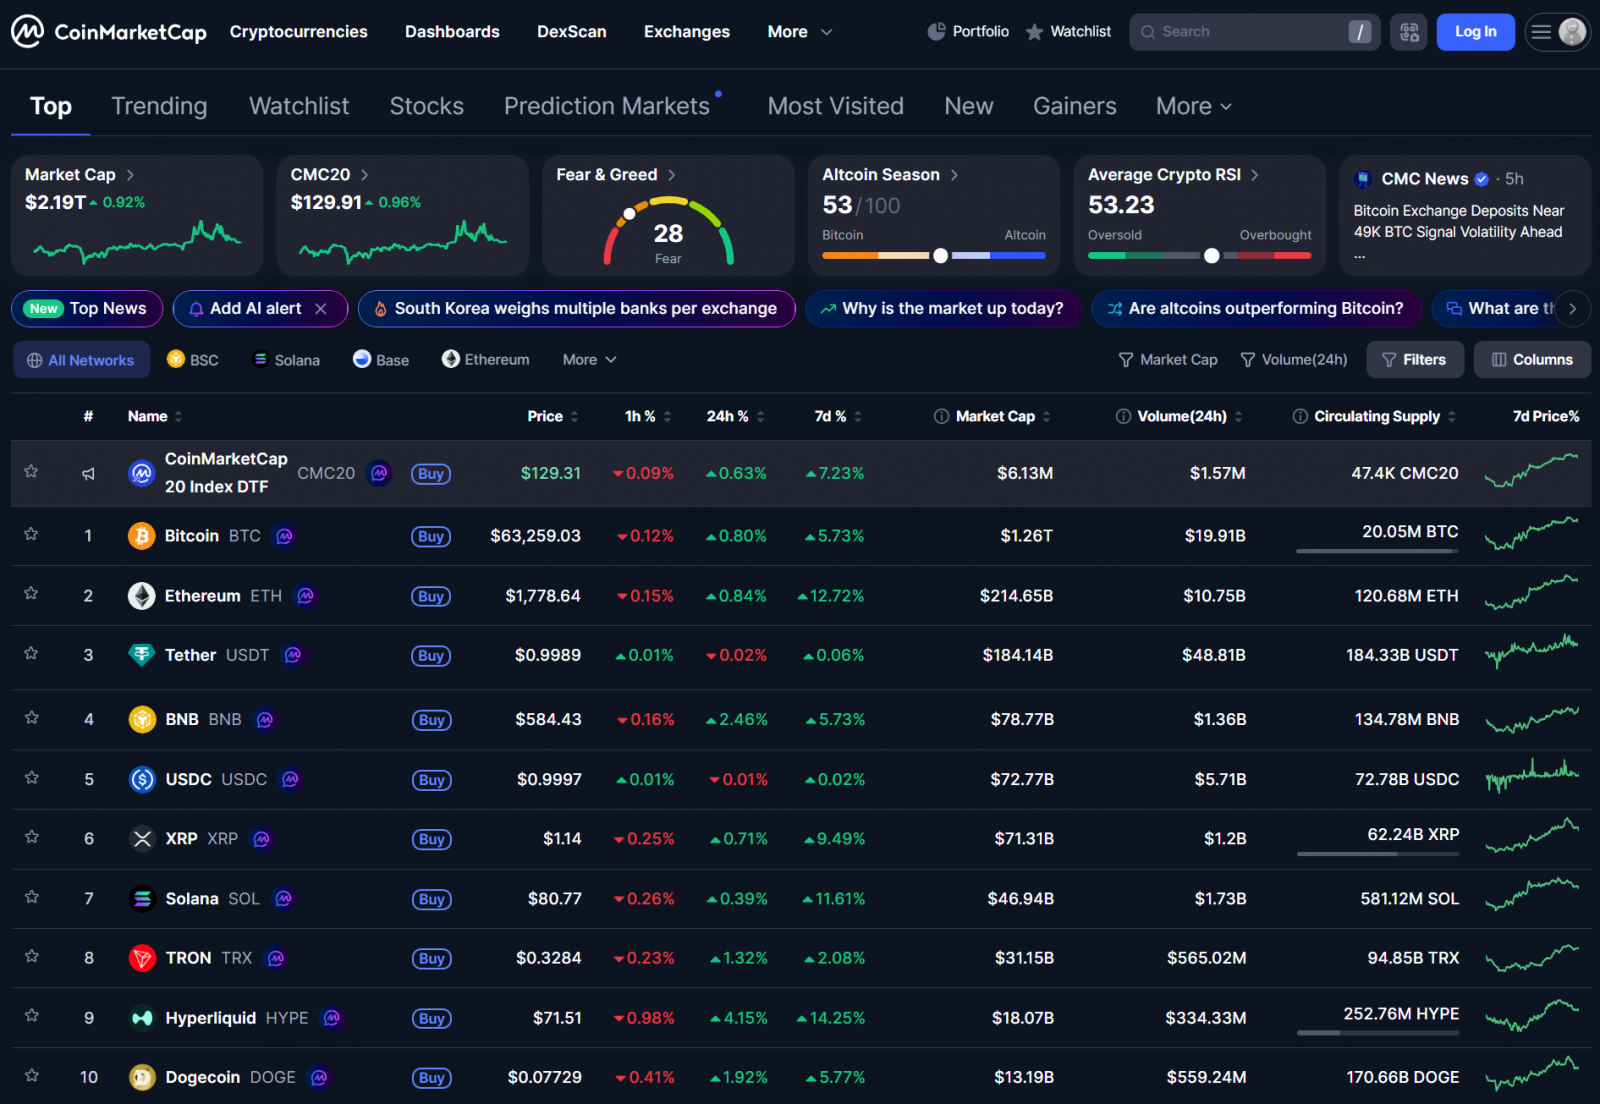This screenshot has height=1104, width=1600.
Task: Sort by Market Cap column header
Action: click(1002, 416)
